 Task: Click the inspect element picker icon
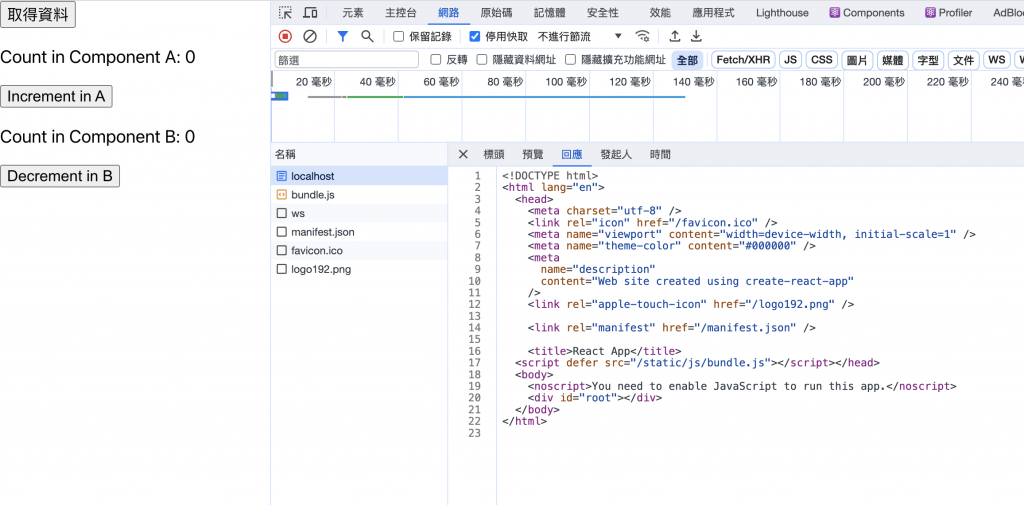285,12
